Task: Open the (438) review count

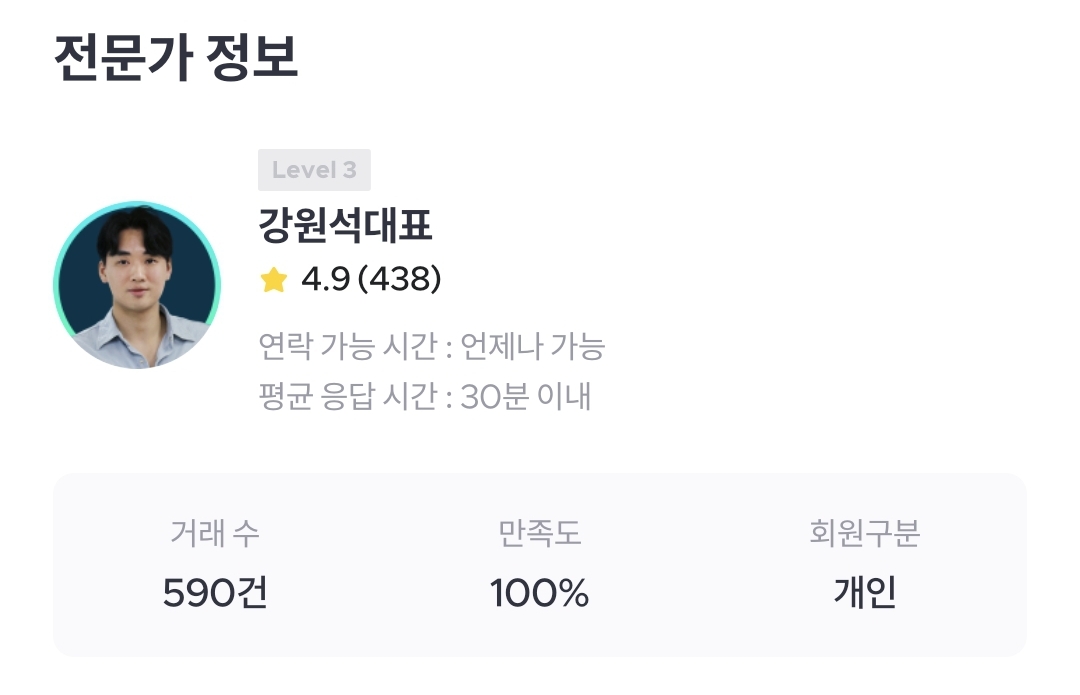Action: tap(399, 280)
